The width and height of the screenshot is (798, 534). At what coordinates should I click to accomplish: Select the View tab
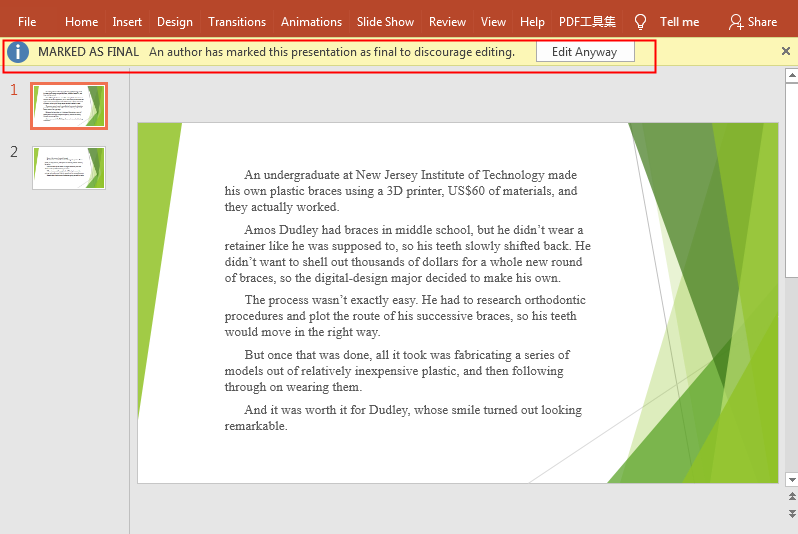(493, 22)
